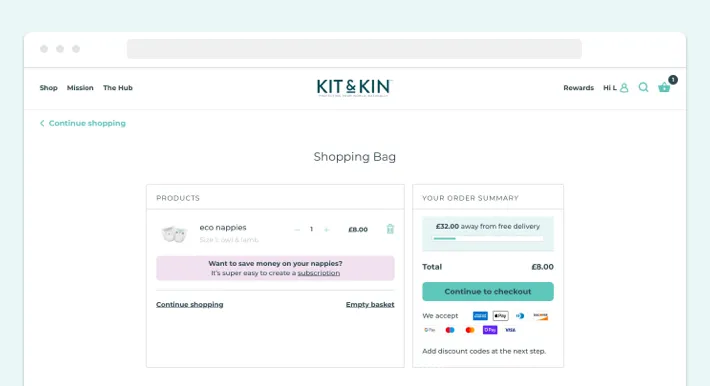Click the Kit & Kin logo
This screenshot has height=386, width=710.
tap(355, 87)
